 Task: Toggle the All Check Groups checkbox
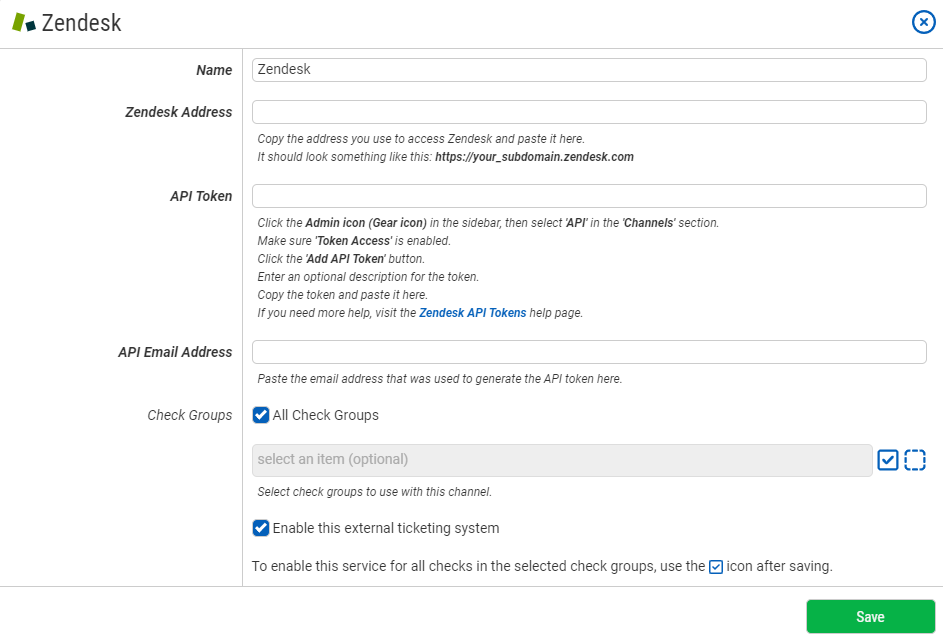[261, 415]
